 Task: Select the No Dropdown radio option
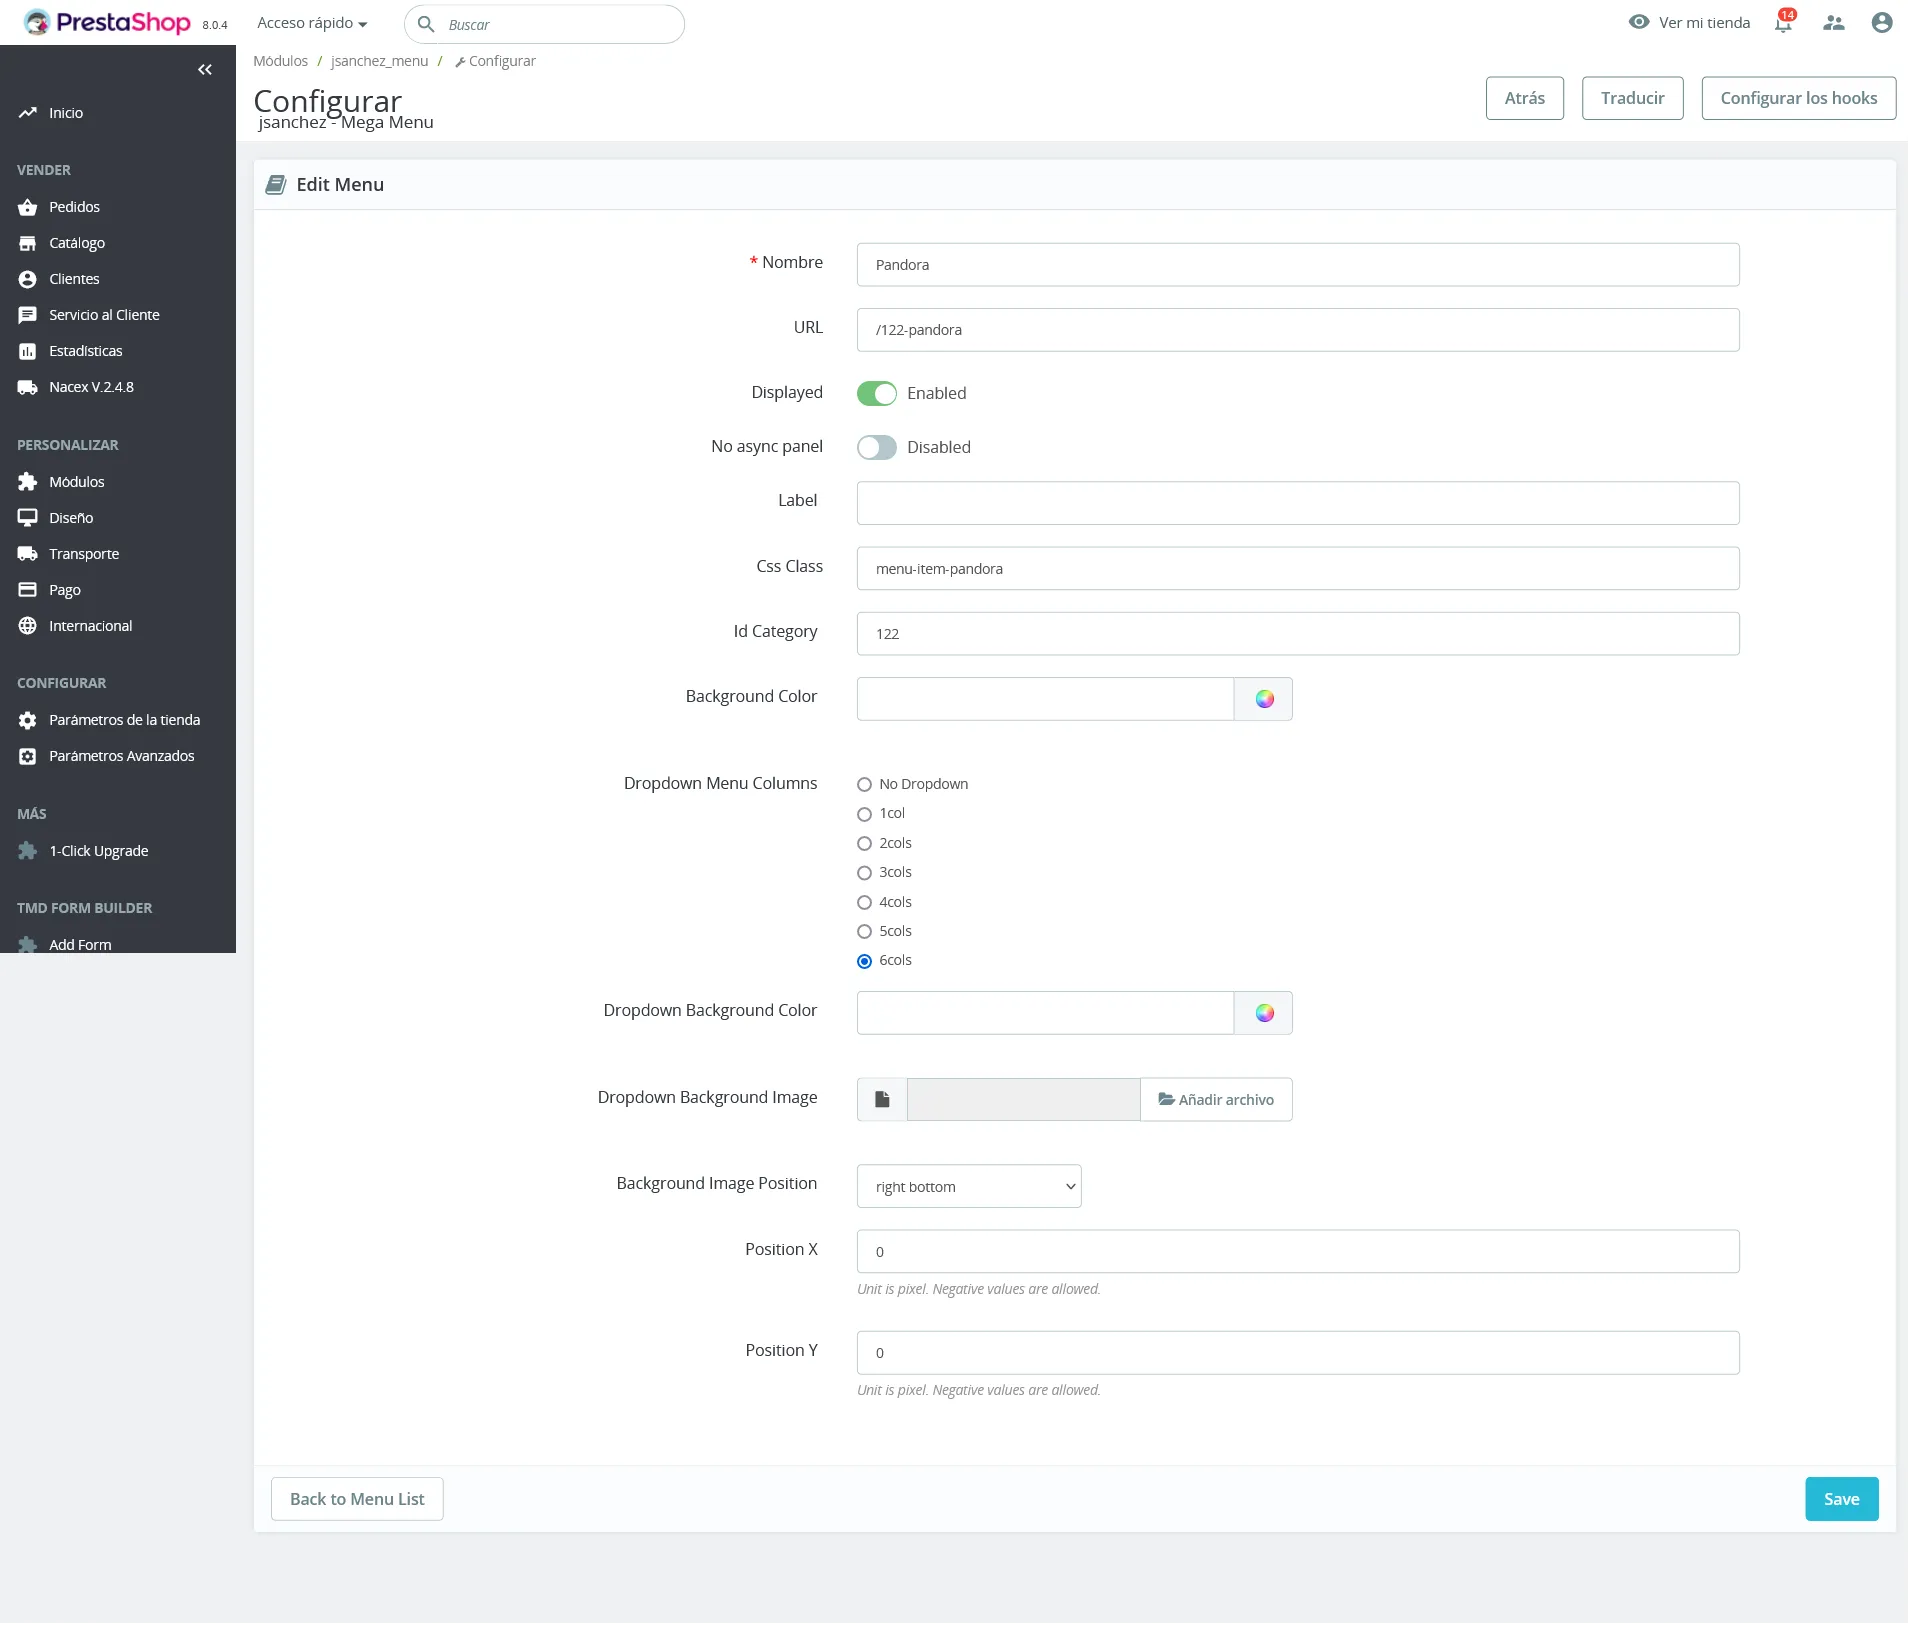[x=865, y=785]
